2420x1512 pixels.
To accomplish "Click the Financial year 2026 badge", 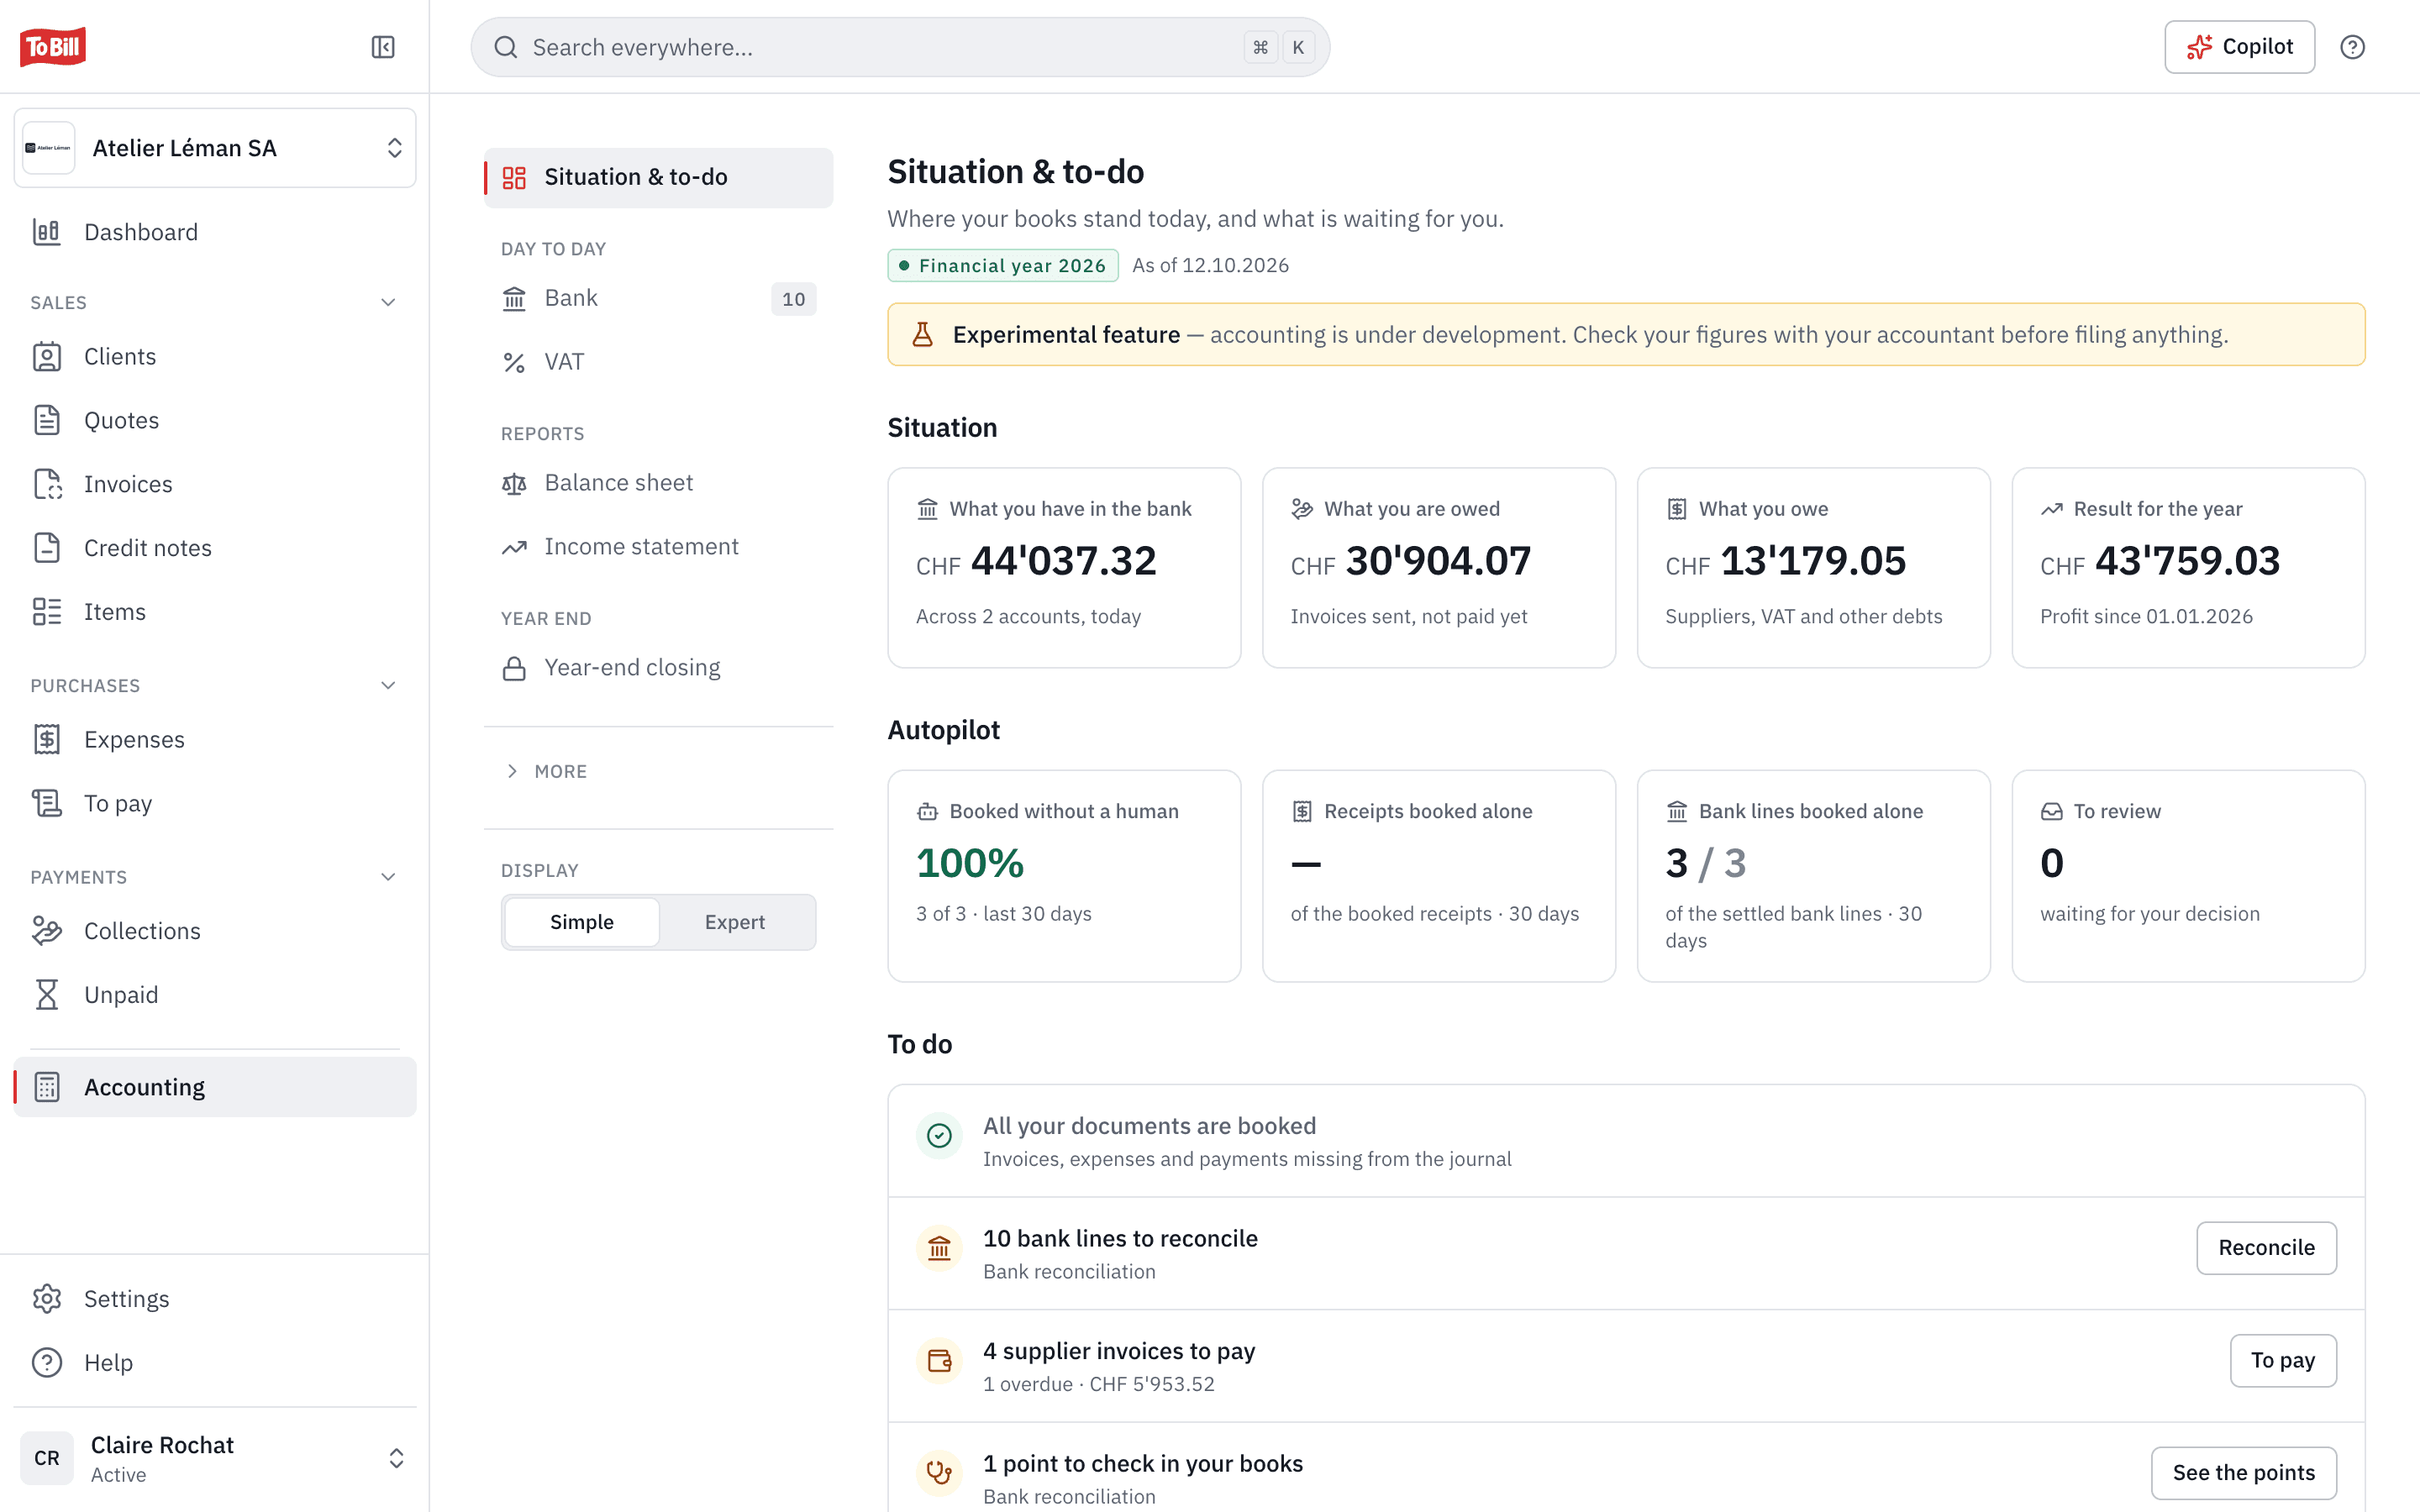I will pos(1003,265).
